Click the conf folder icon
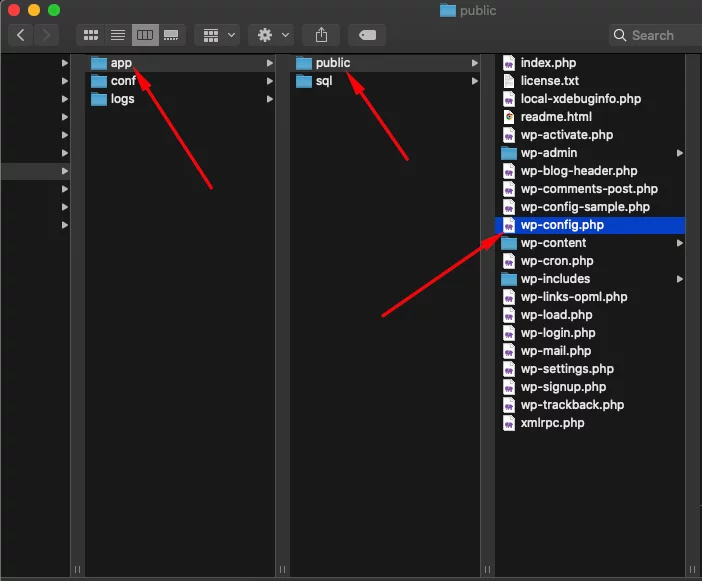 pyautogui.click(x=98, y=81)
